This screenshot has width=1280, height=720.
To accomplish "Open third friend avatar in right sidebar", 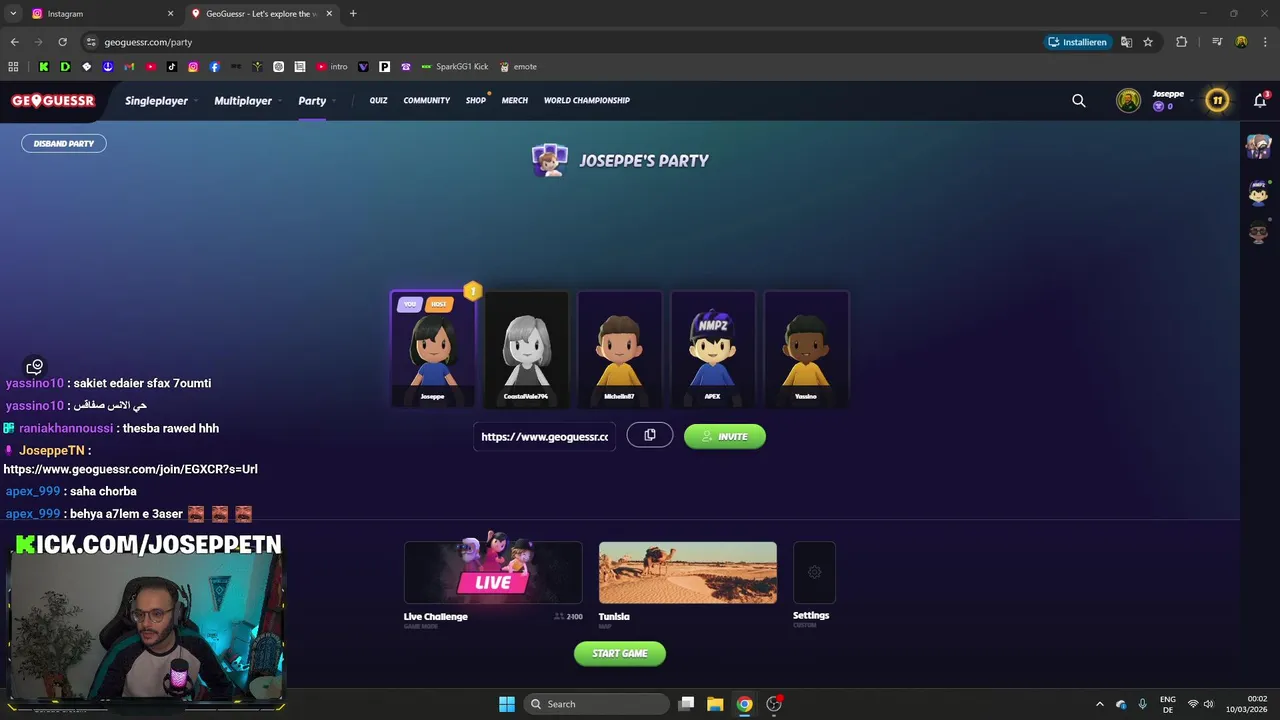I will click(x=1259, y=233).
